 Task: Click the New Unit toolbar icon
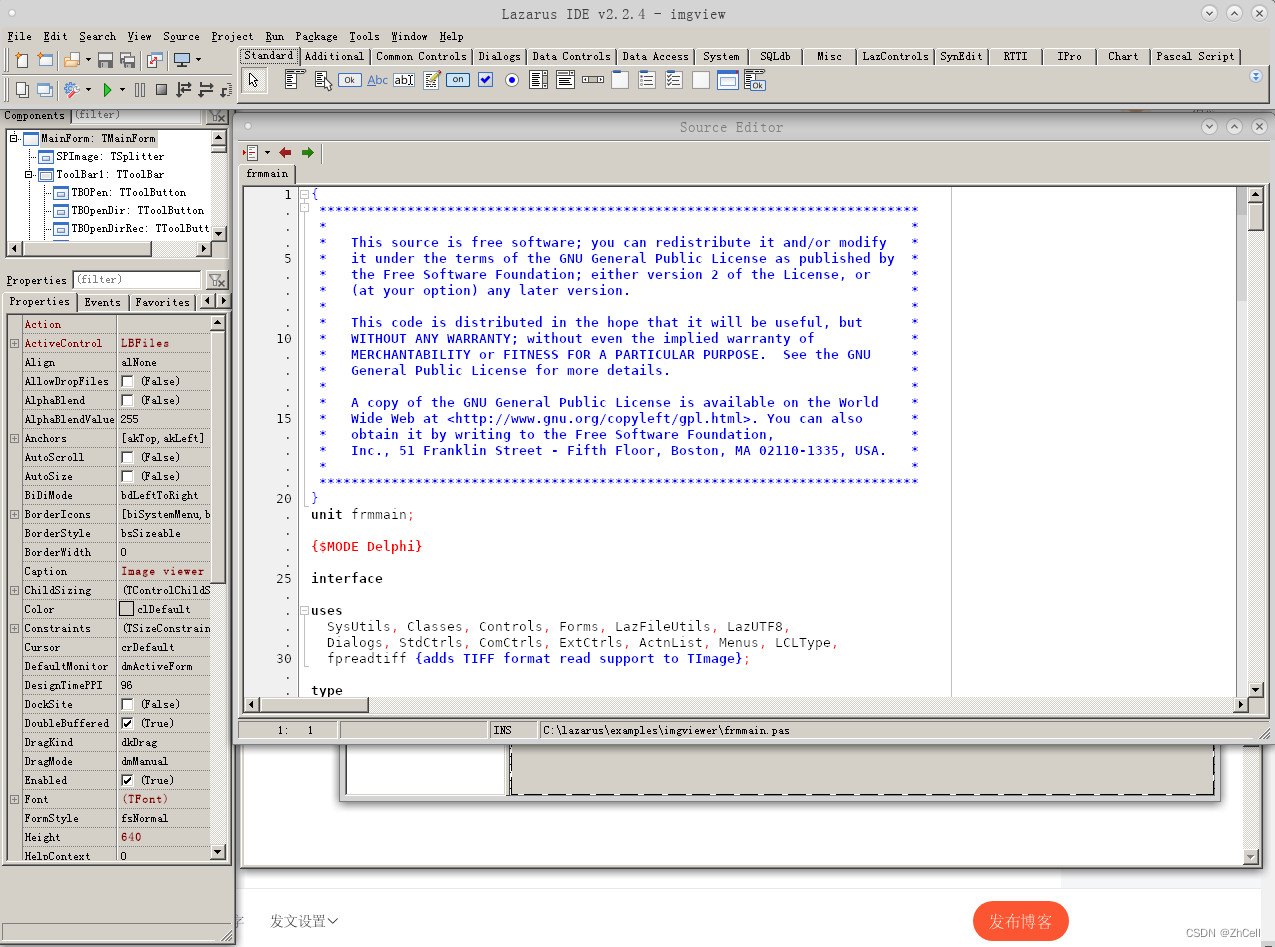pyautogui.click(x=21, y=60)
